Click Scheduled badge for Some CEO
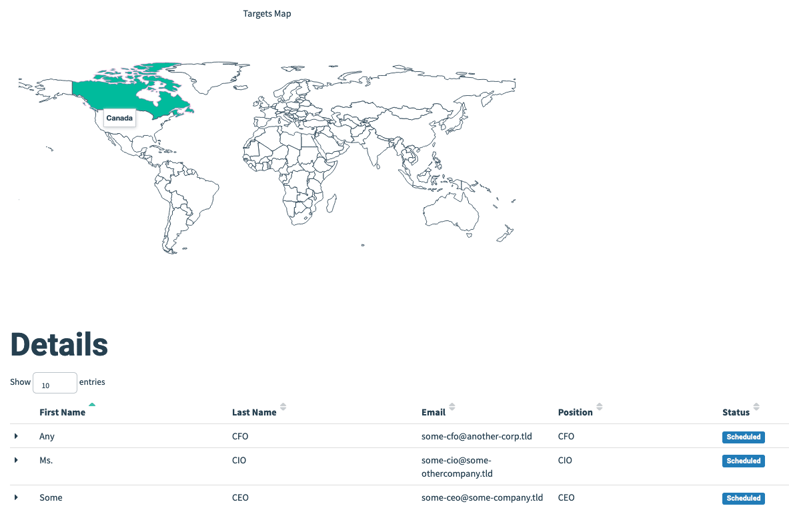The height and width of the screenshot is (510, 789). click(743, 498)
